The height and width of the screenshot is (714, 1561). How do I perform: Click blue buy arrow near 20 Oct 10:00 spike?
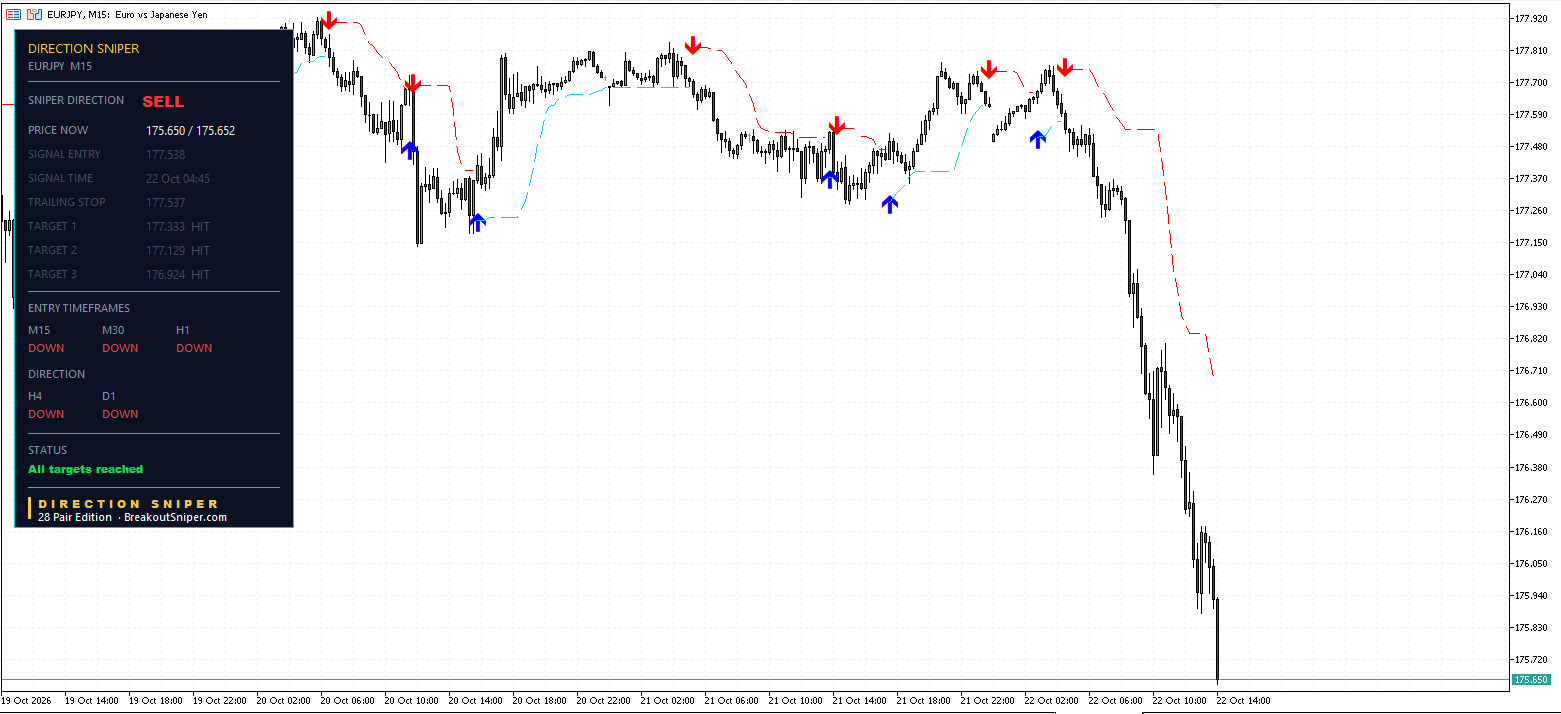pos(409,149)
